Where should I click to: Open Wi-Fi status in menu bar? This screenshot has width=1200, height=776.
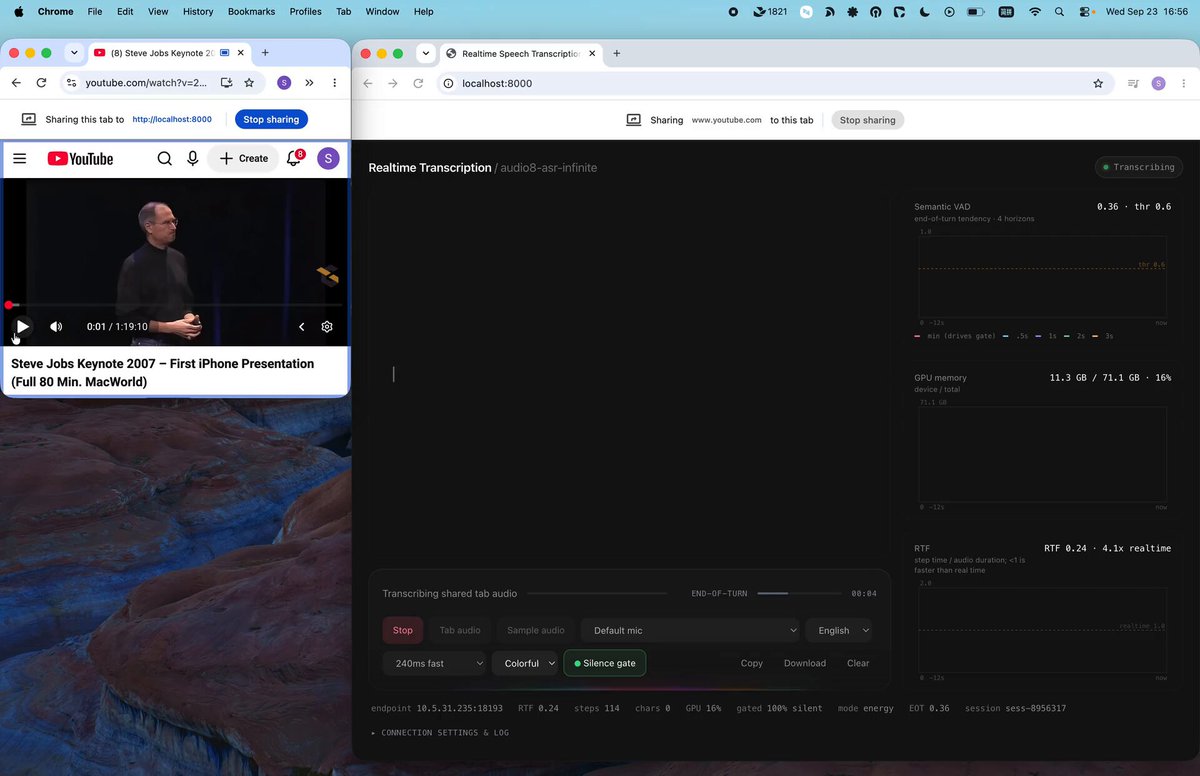pos(1035,12)
